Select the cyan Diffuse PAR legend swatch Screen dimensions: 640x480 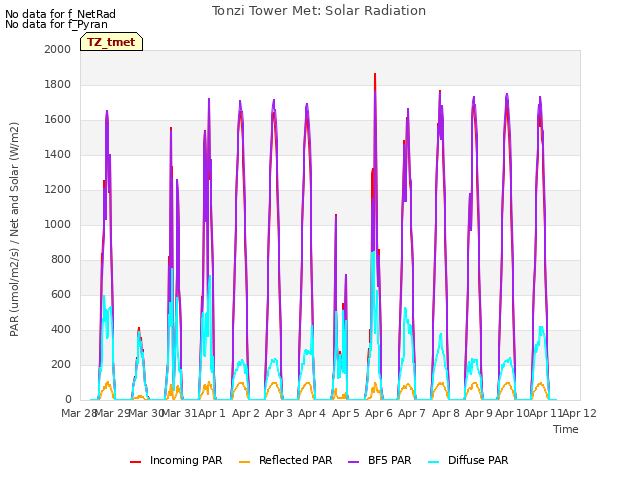click(434, 462)
